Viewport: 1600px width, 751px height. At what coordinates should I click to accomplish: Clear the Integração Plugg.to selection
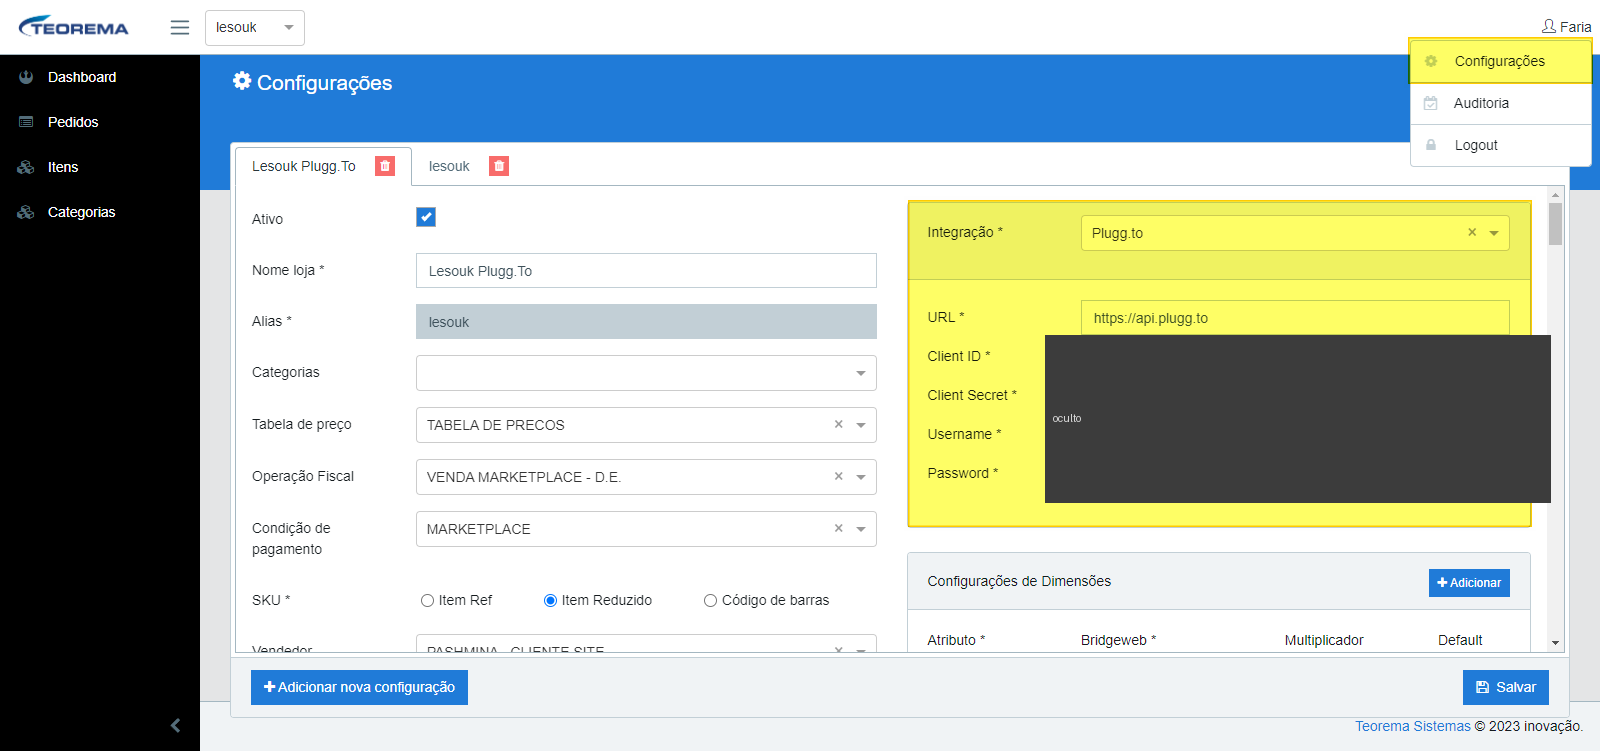(1472, 232)
